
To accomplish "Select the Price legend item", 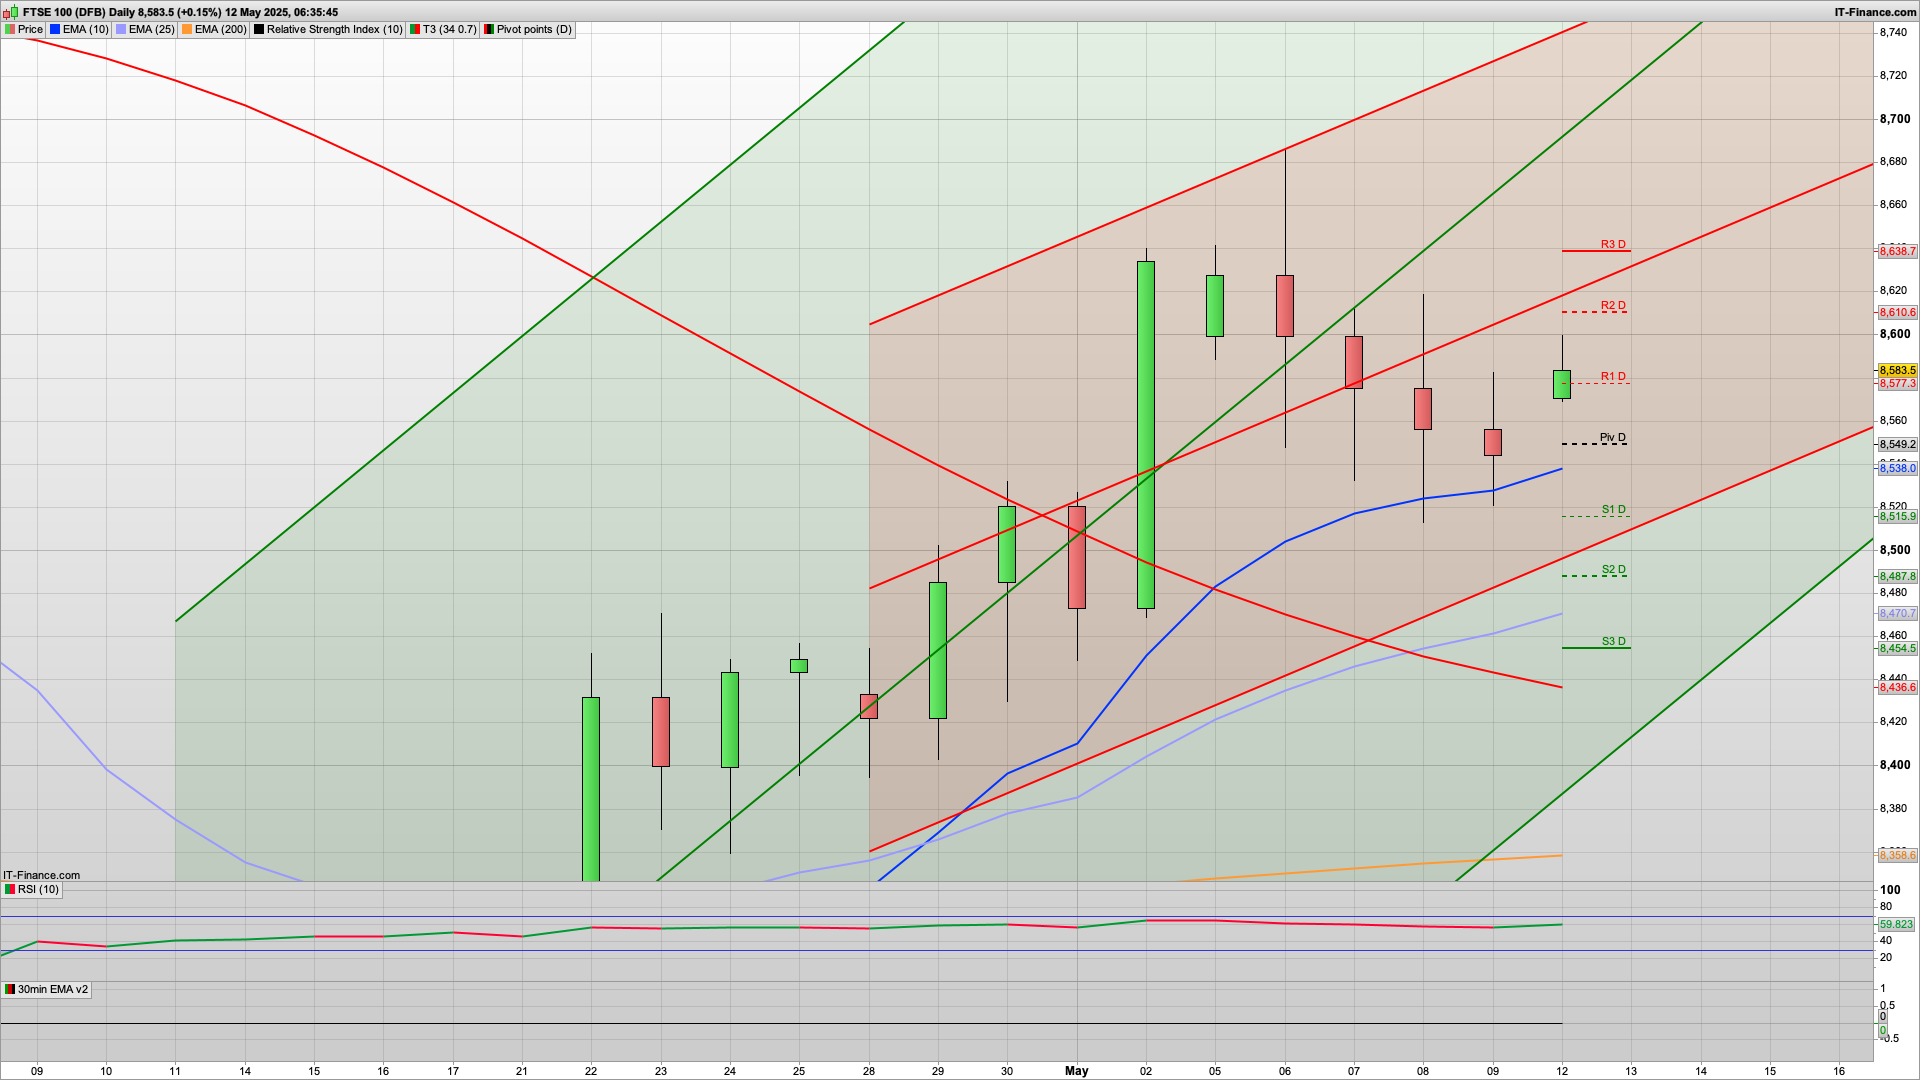I will (24, 29).
